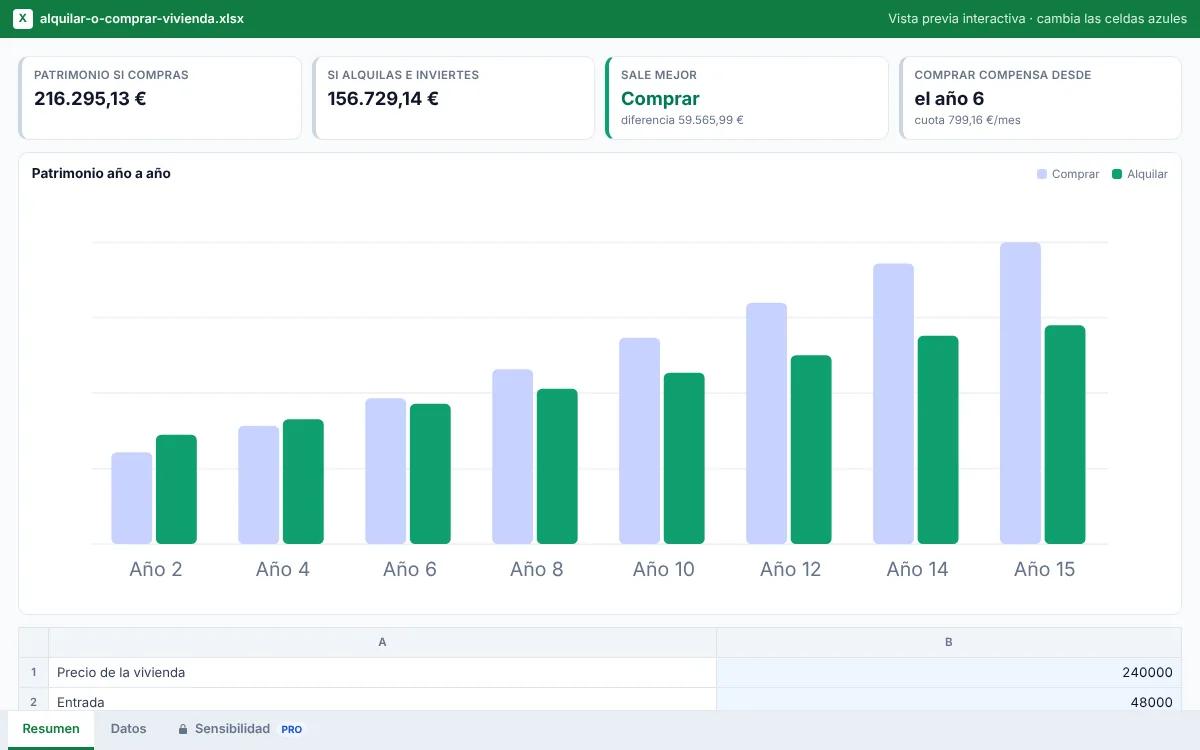The width and height of the screenshot is (1200, 750).
Task: Click the Comprar compensa desde card
Action: [x=1040, y=98]
